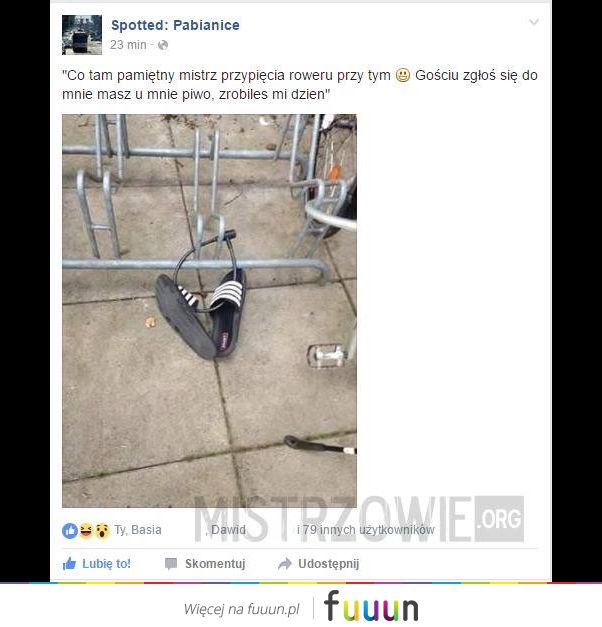Click the fuuun logo in footer

[371, 606]
